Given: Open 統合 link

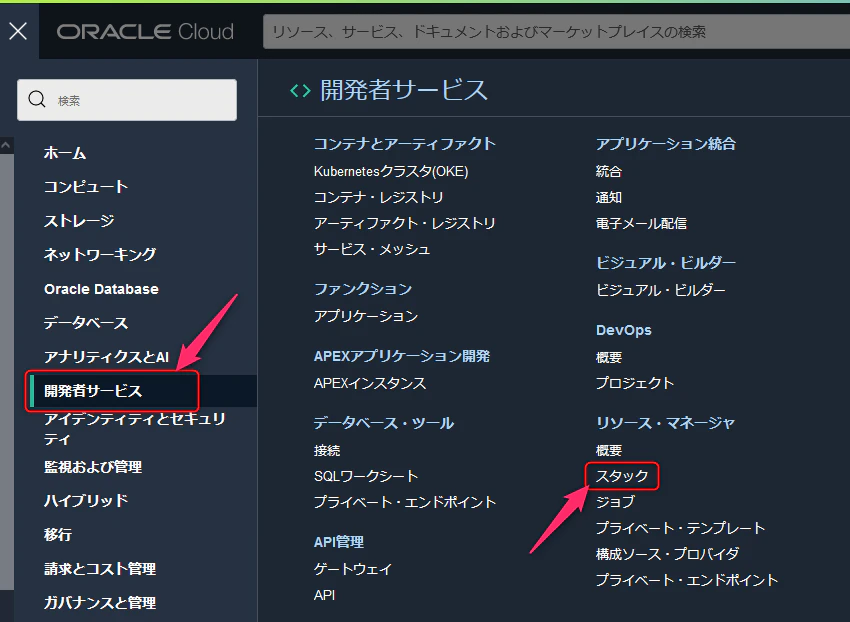Looking at the screenshot, I should point(609,171).
